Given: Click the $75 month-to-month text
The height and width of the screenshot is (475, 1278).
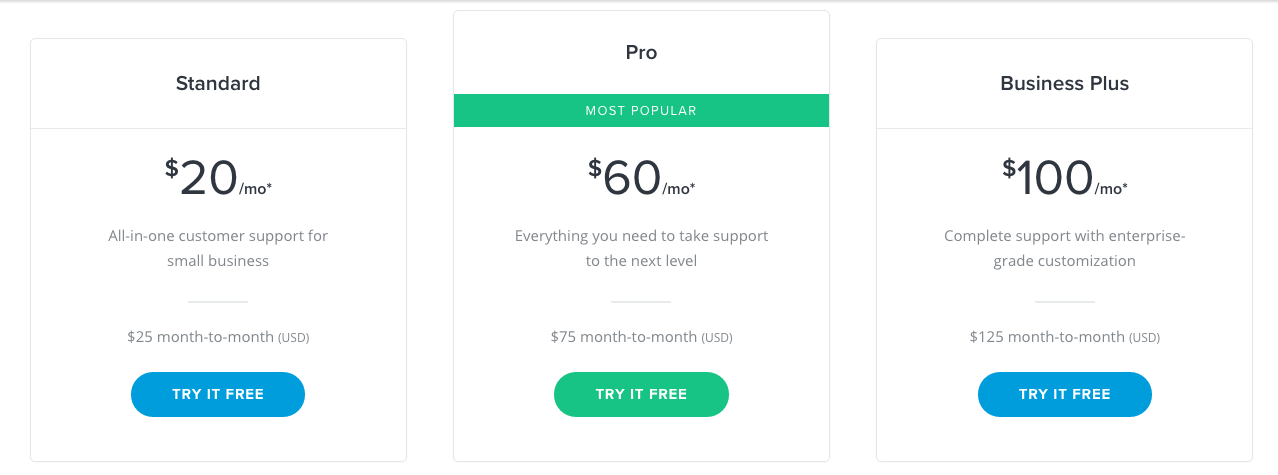Looking at the screenshot, I should point(623,337).
